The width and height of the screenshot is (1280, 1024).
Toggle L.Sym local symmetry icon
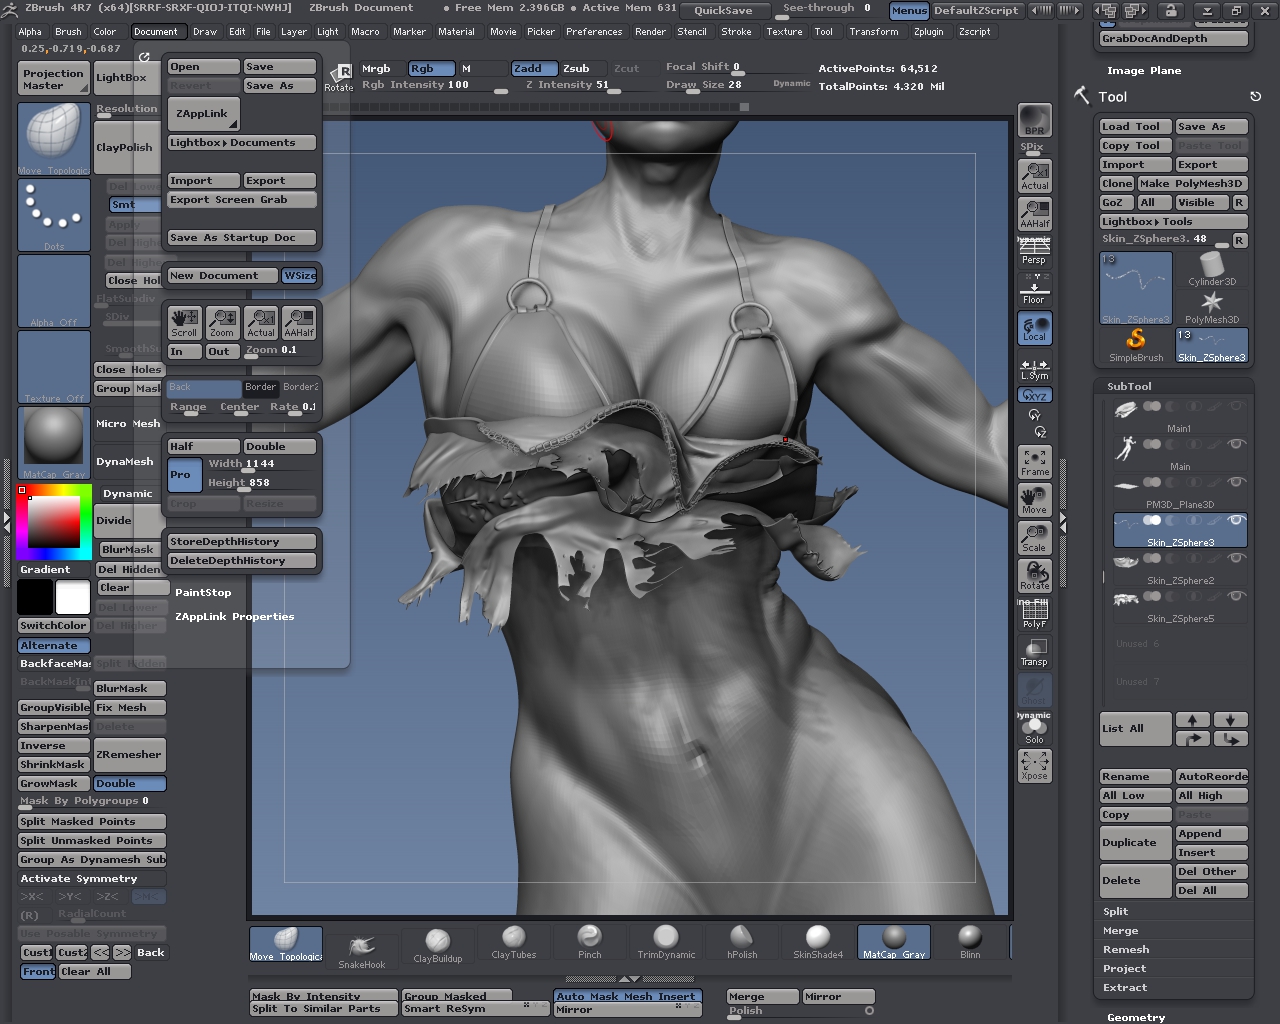pos(1034,369)
